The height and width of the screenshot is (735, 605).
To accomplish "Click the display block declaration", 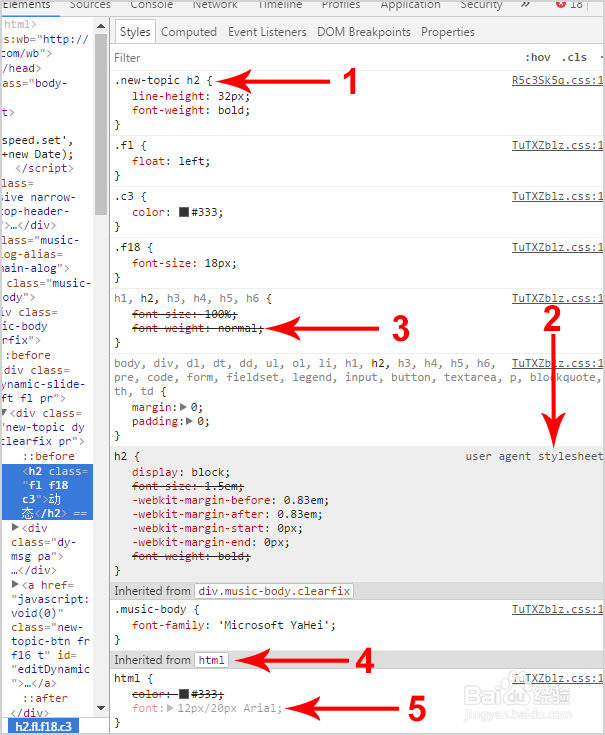I will coord(181,472).
